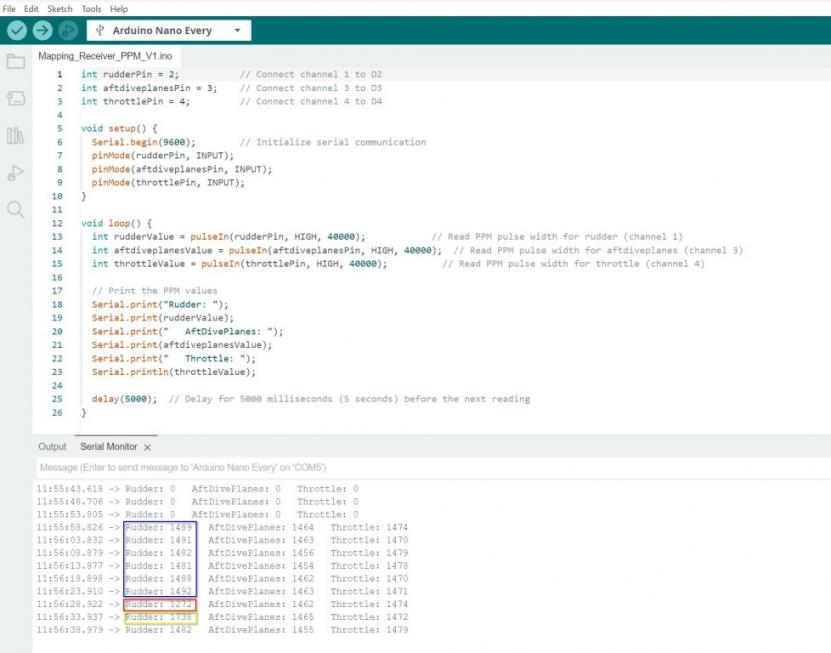
Task: Open the Debug panel in the sidebar
Action: point(15,172)
